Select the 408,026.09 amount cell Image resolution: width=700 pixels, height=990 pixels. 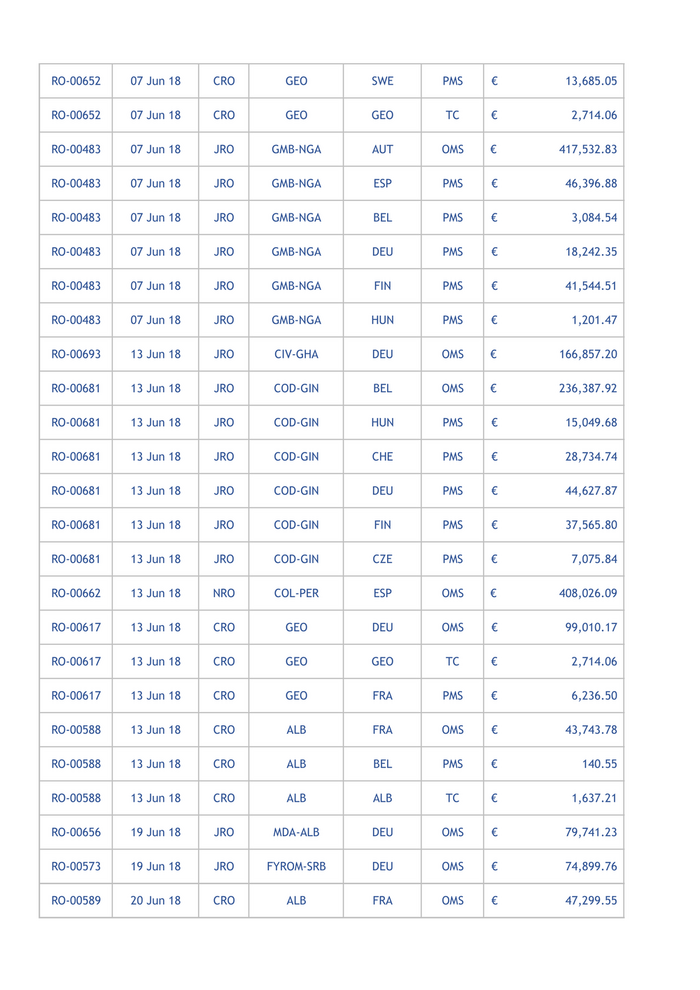[x=587, y=593]
